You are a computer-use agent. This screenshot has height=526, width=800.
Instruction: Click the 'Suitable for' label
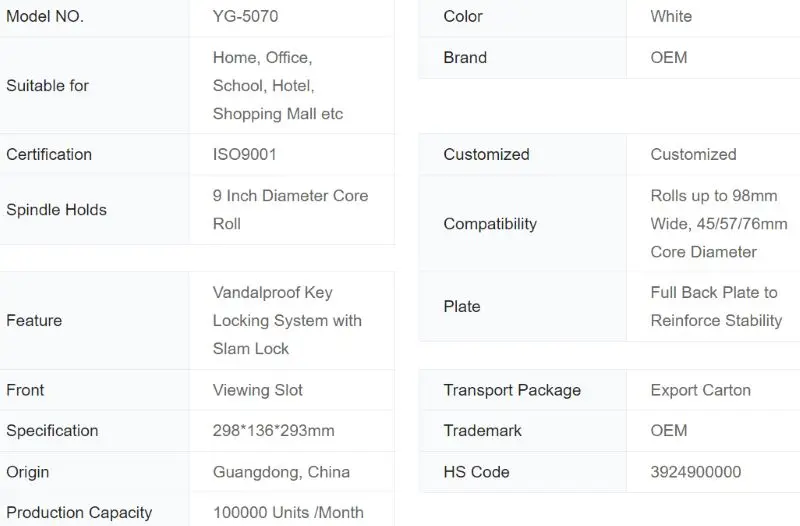(x=48, y=86)
